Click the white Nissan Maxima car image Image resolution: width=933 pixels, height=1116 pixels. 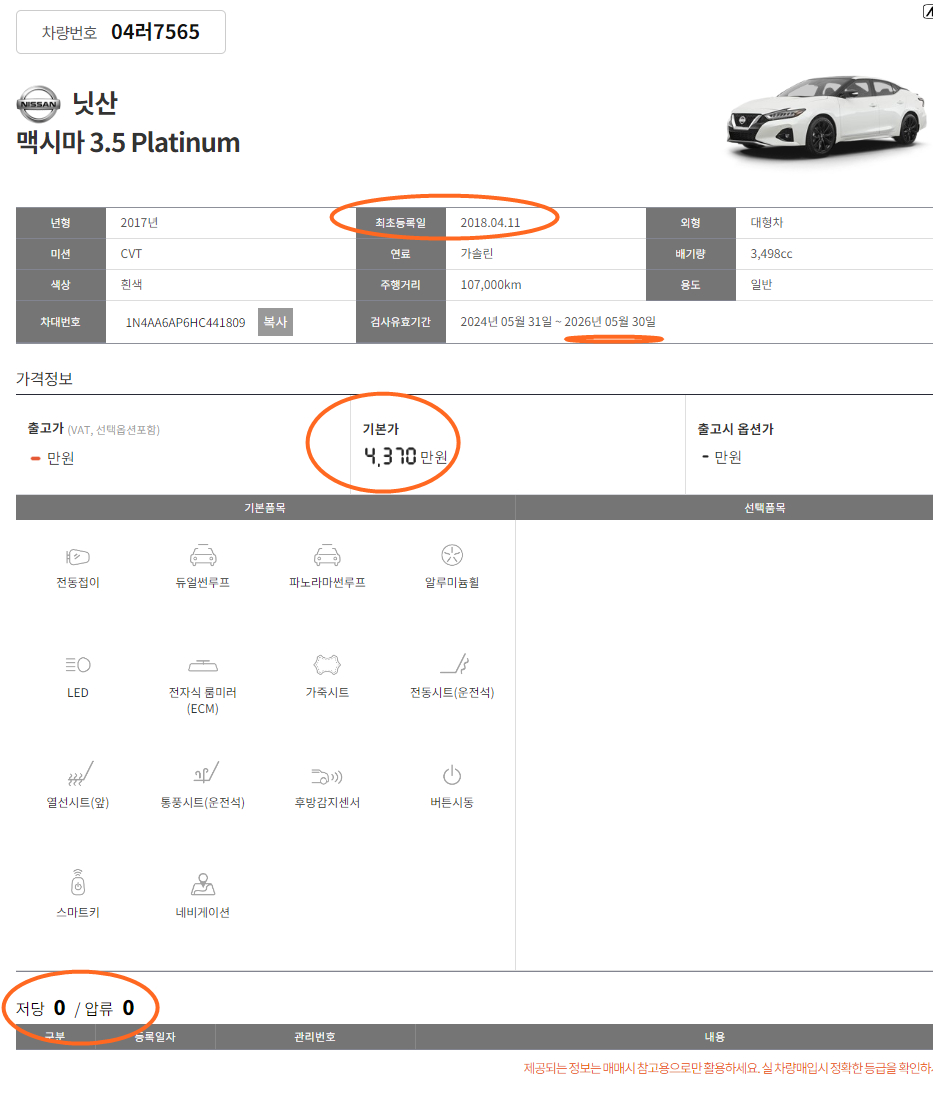(822, 115)
